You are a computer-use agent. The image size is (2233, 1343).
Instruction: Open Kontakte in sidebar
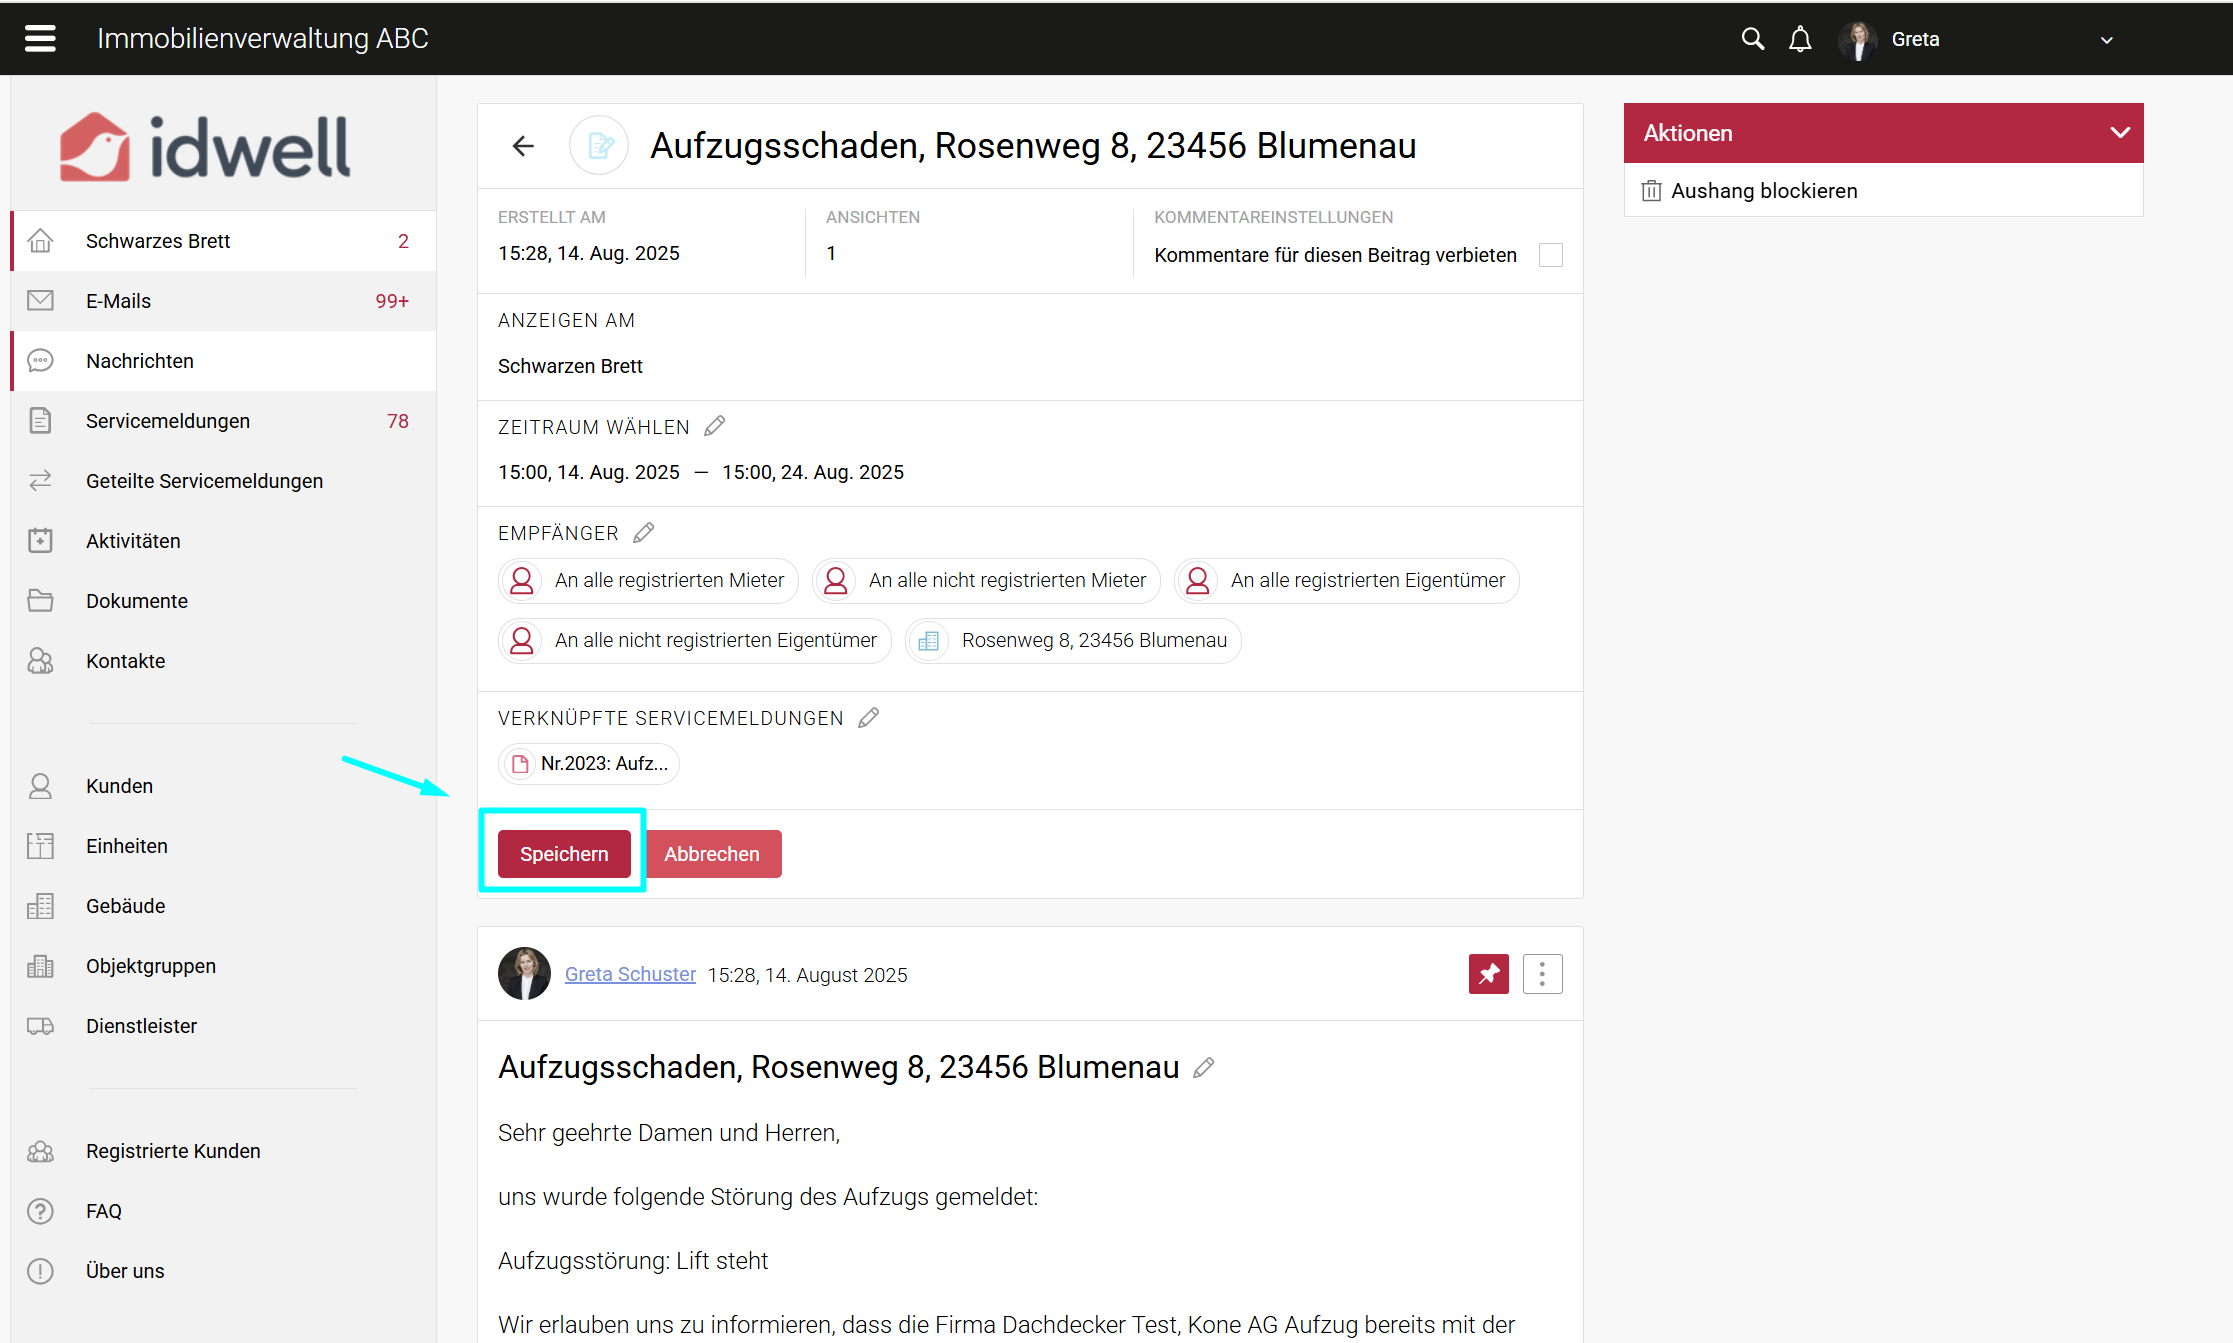click(223, 661)
